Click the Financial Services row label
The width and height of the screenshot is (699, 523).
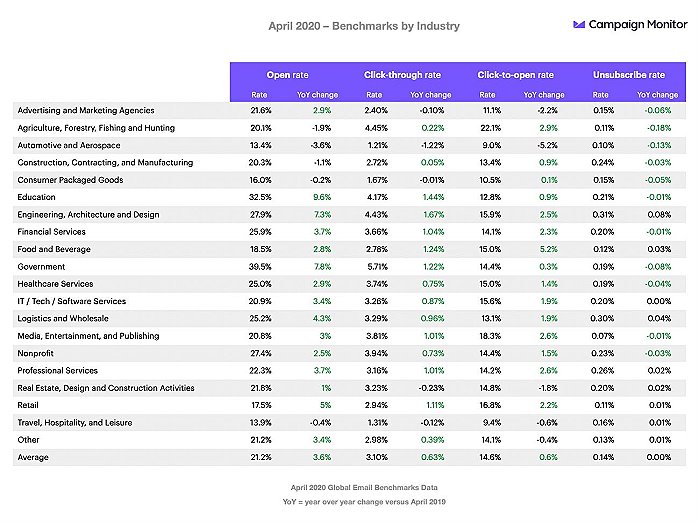pos(52,232)
